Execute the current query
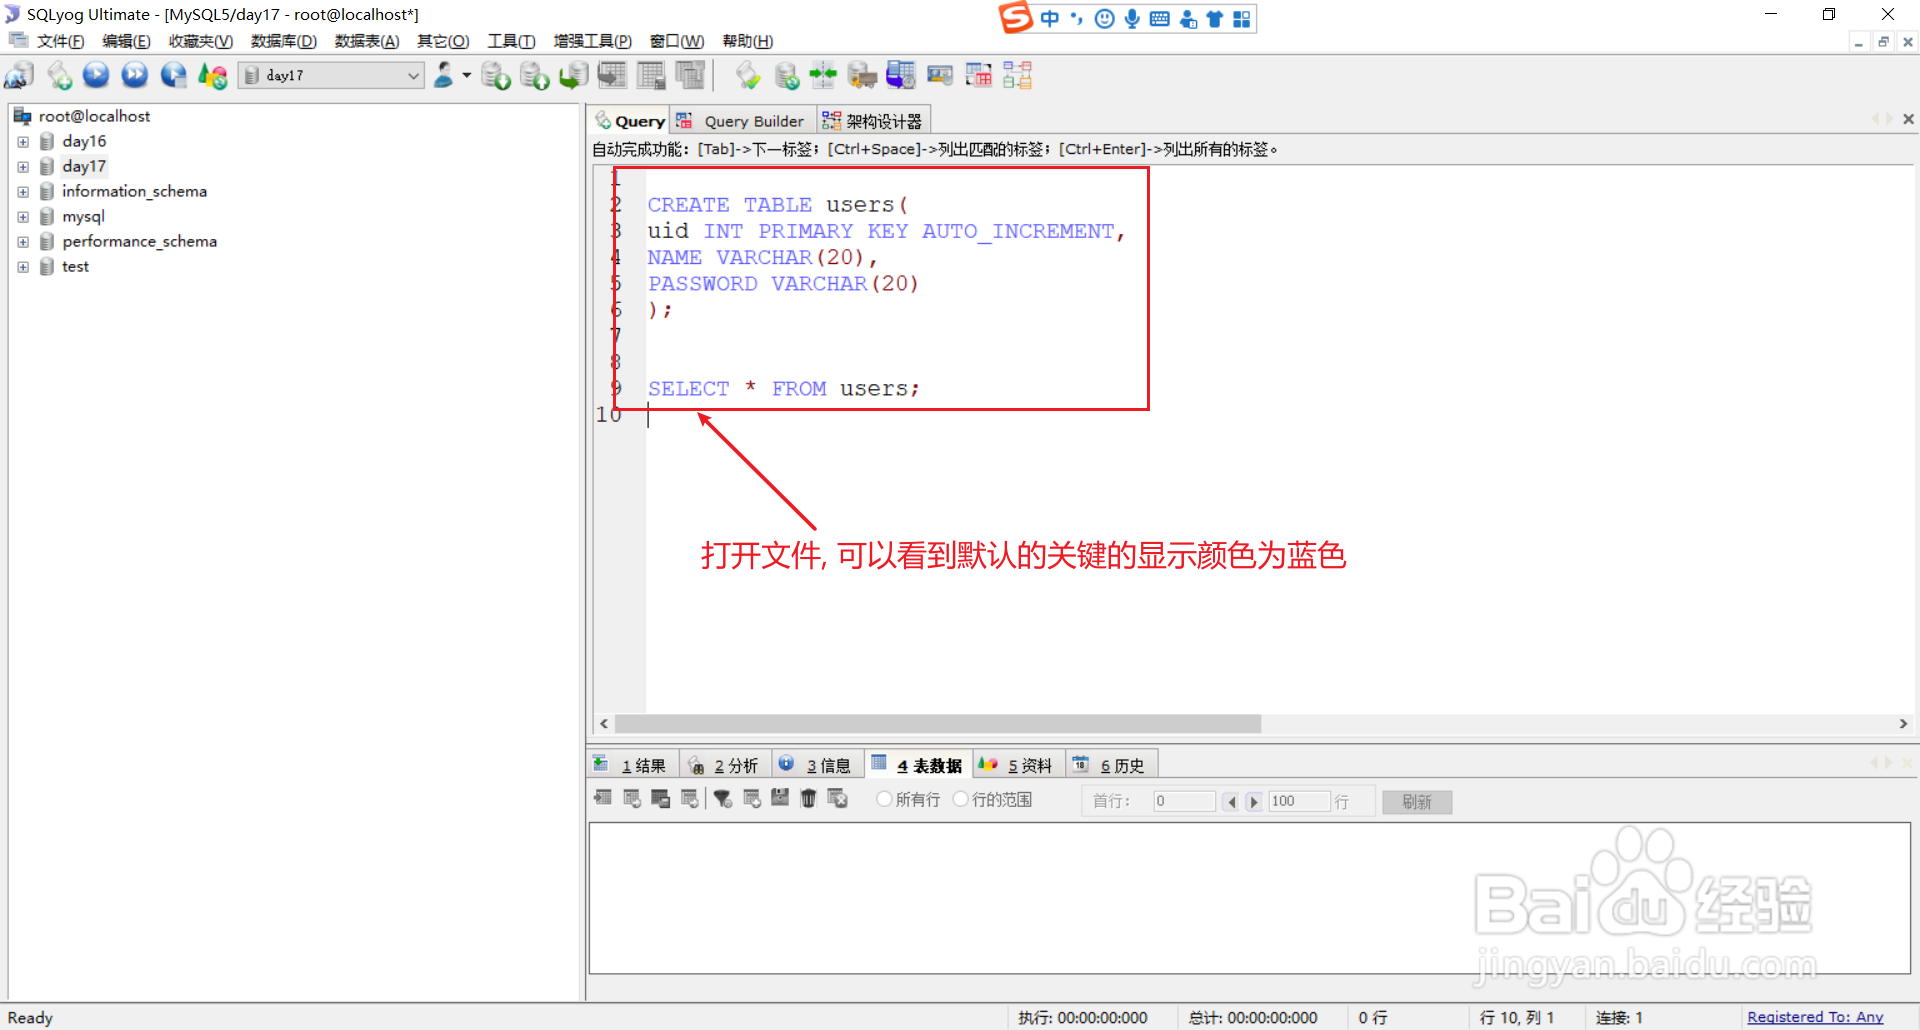The height and width of the screenshot is (1030, 1920). tap(96, 75)
